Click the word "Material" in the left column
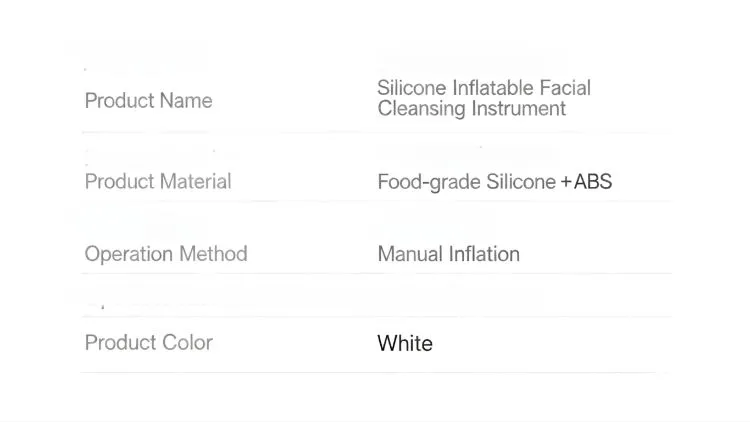Screen dimensions: 750x422 194,181
